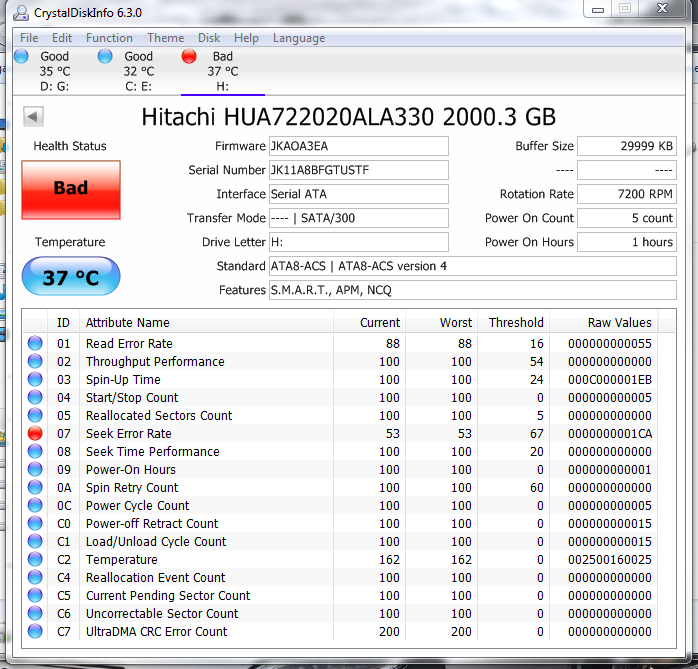This screenshot has width=698, height=669.
Task: Click the Buffer Size value 29999 KB
Action: tap(627, 146)
